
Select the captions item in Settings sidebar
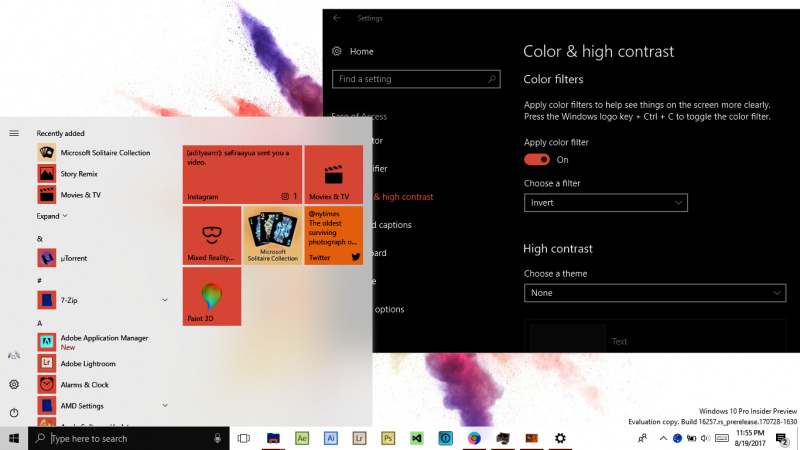pyautogui.click(x=392, y=224)
